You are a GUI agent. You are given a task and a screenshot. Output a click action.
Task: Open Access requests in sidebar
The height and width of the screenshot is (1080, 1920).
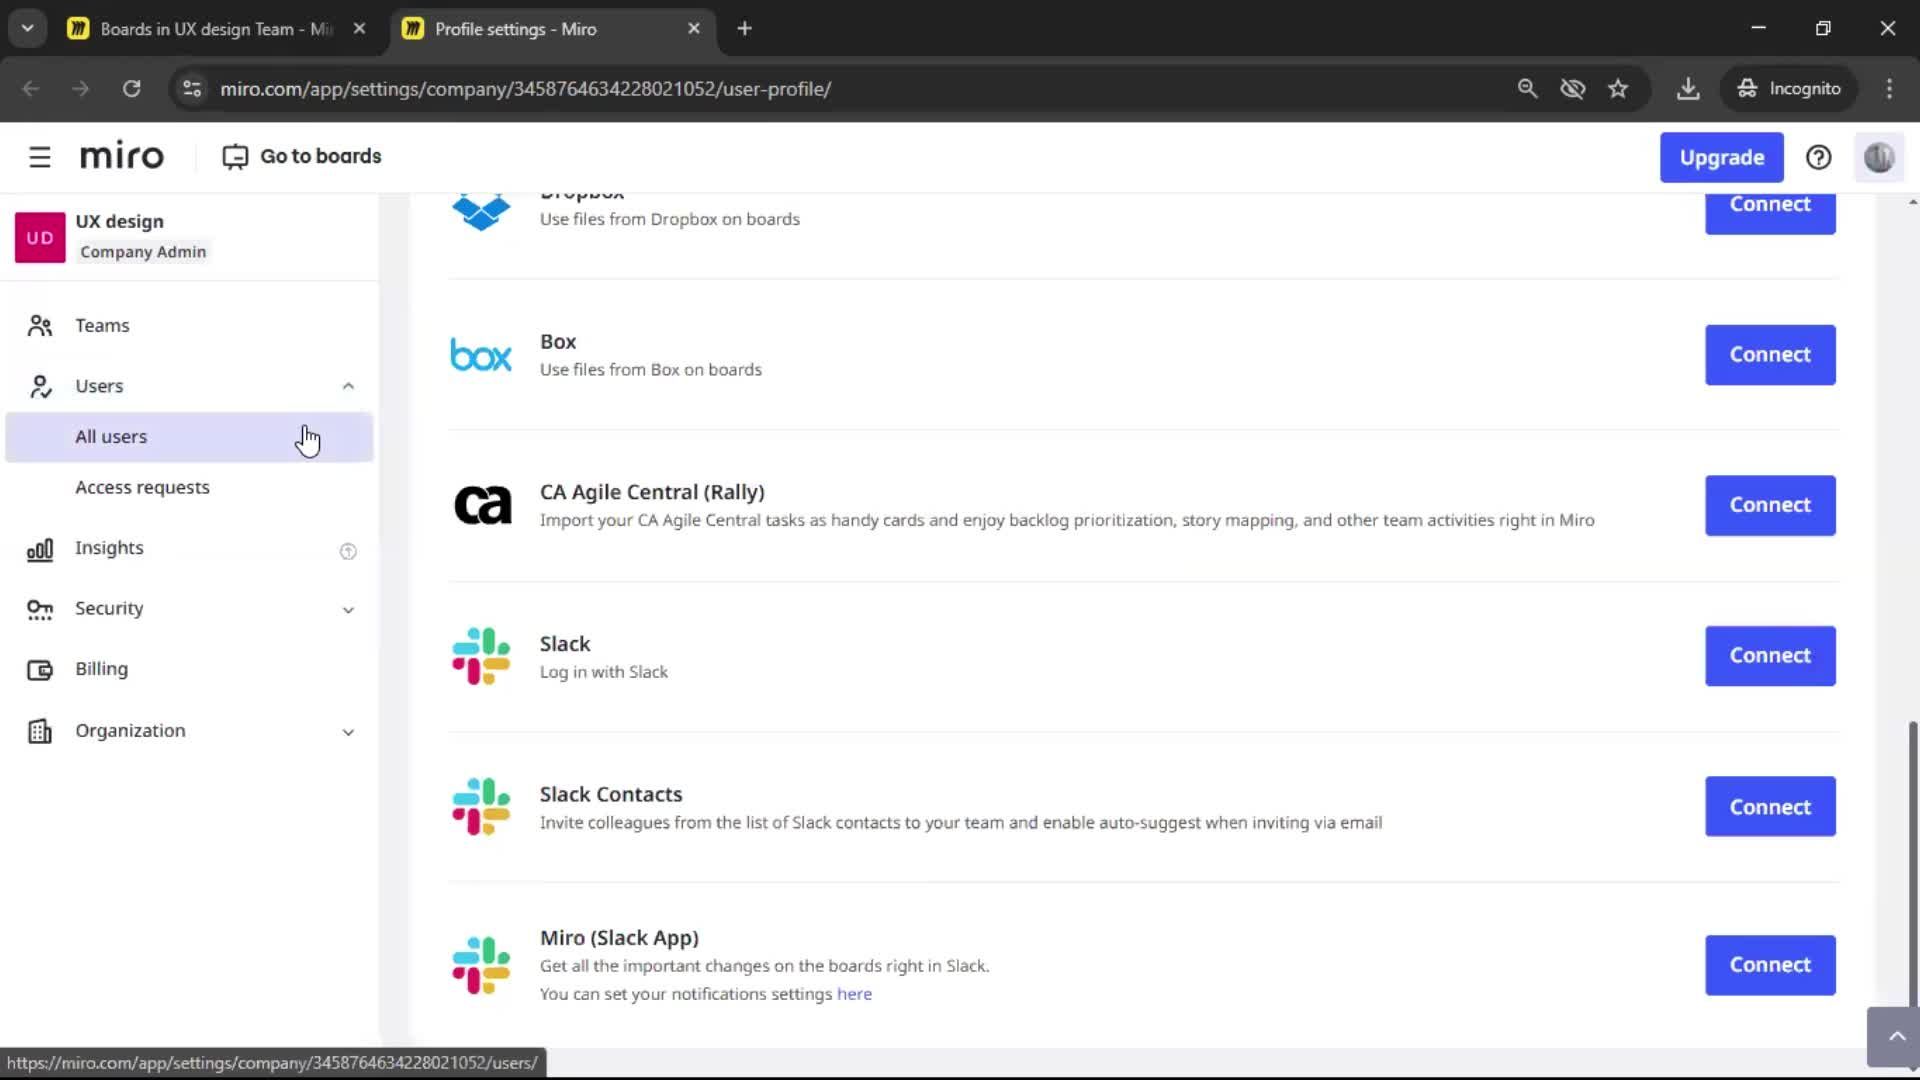189,488
